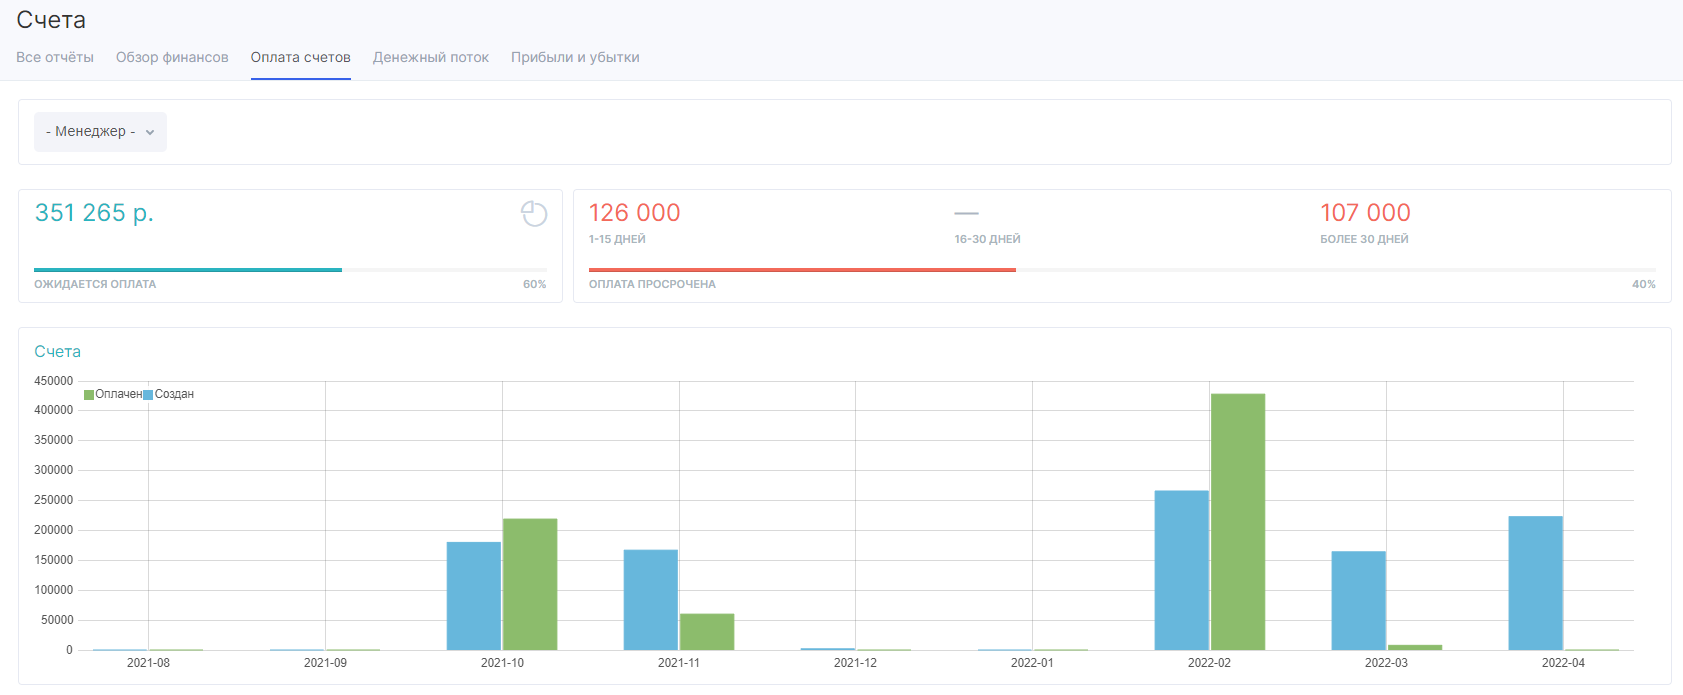Toggle the Создан series in chart legend
Screen dimensions: 1683x695
[169, 395]
